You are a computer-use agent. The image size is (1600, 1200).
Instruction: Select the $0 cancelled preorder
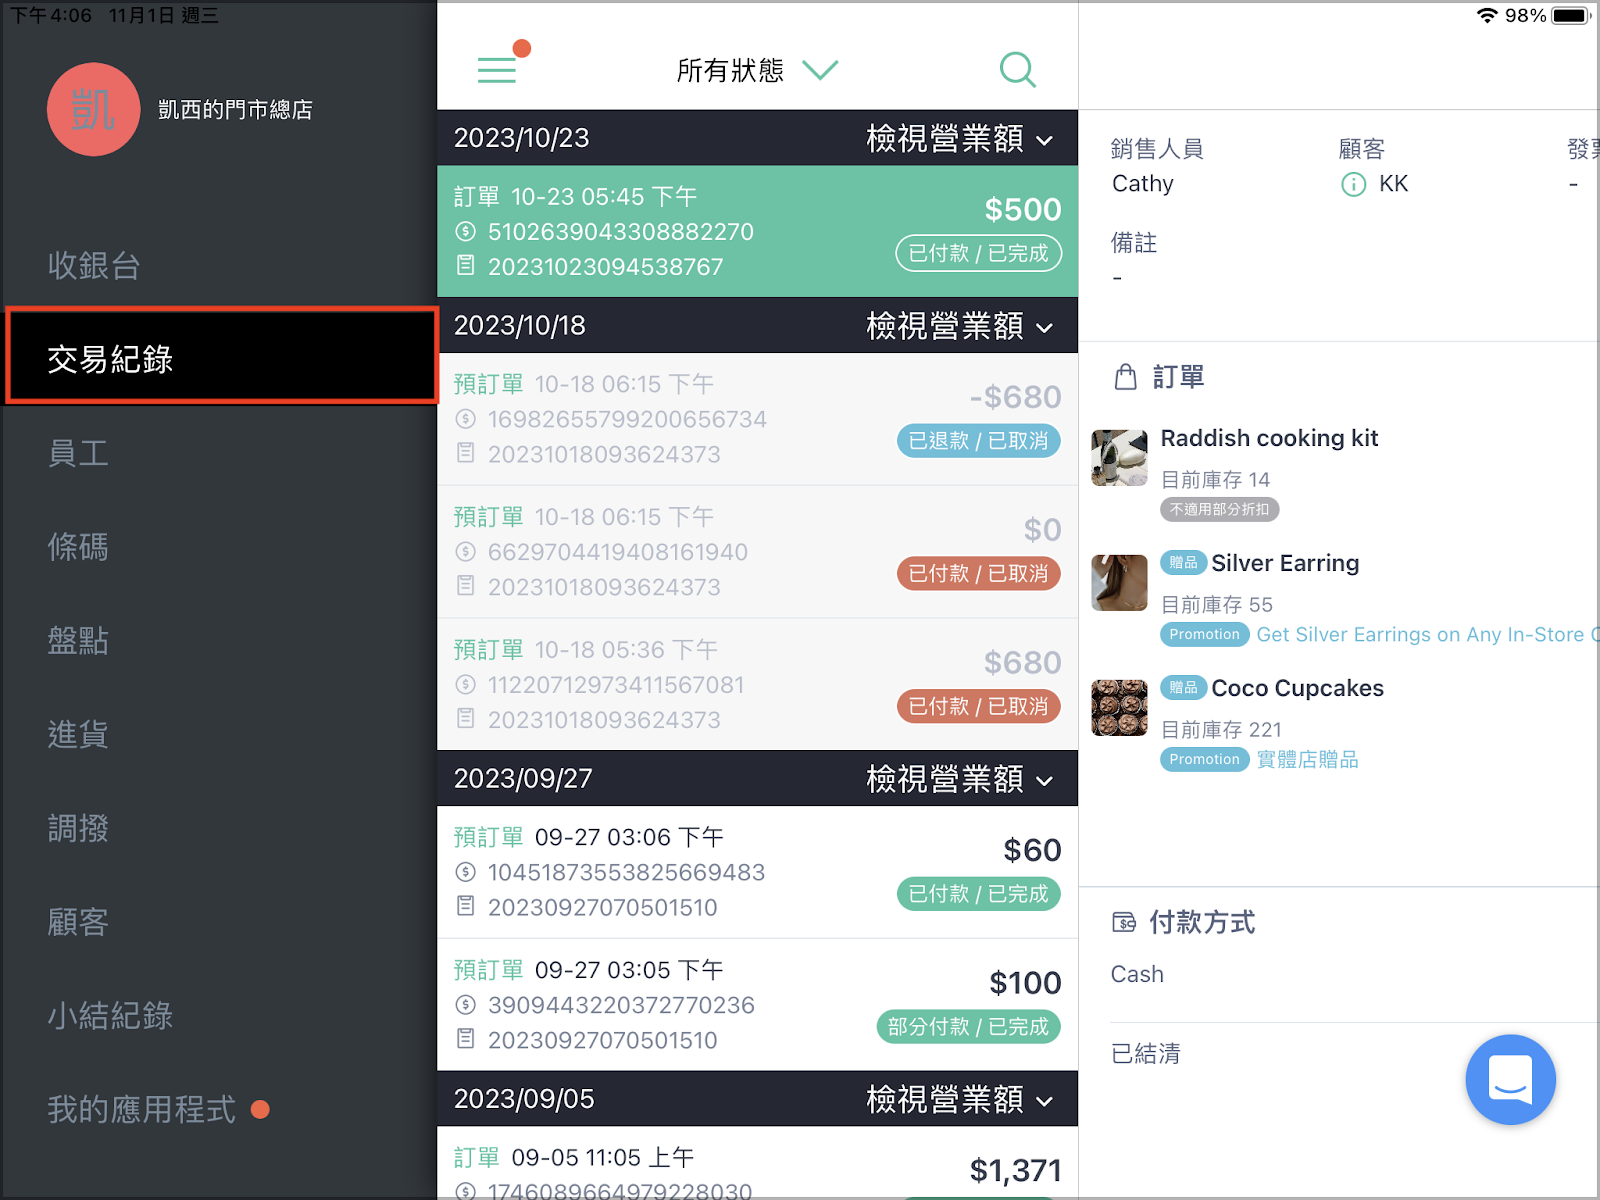pos(757,552)
